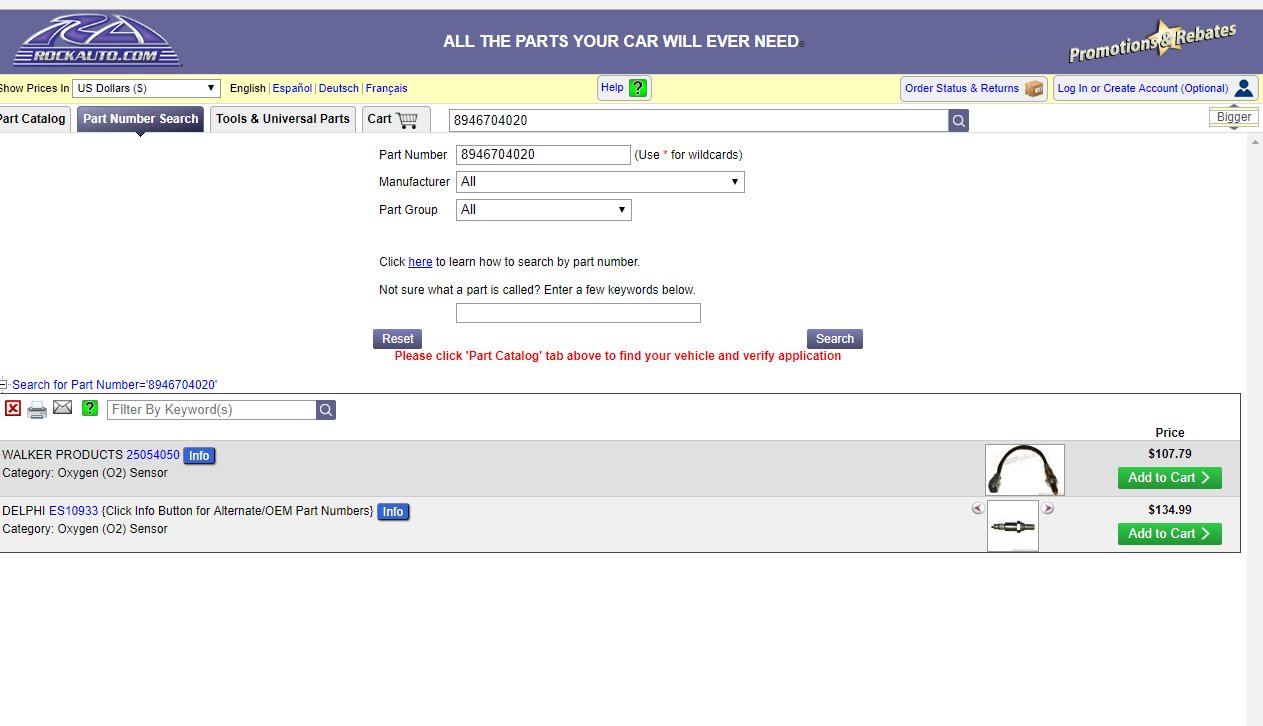
Task: Click the Bigger button
Action: [x=1233, y=117]
